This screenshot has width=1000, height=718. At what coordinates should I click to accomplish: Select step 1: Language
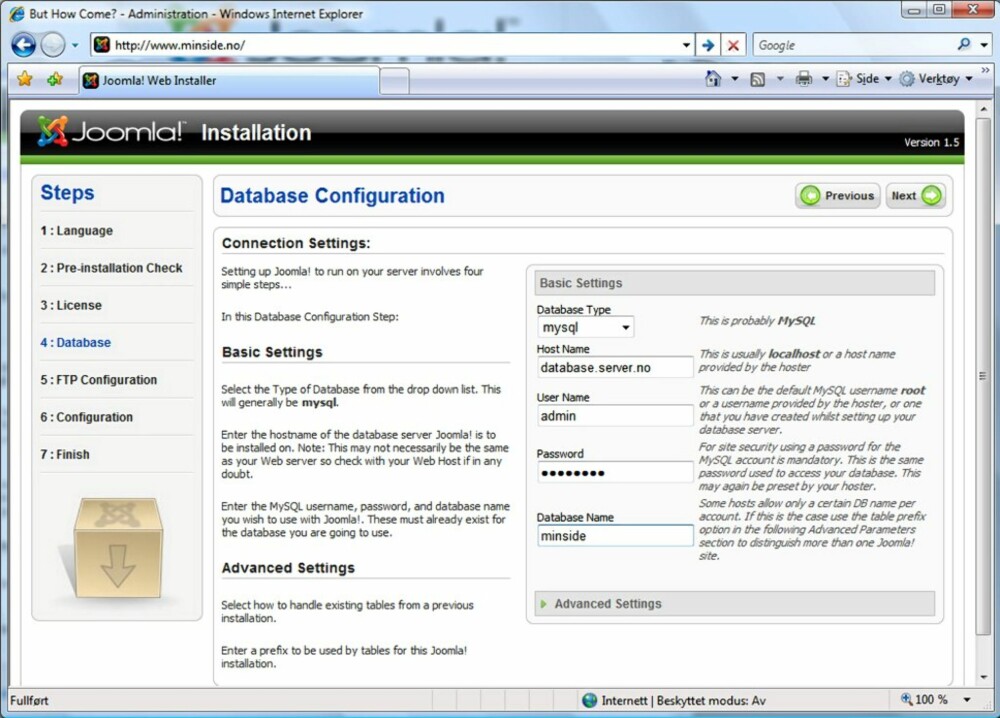tap(77, 231)
